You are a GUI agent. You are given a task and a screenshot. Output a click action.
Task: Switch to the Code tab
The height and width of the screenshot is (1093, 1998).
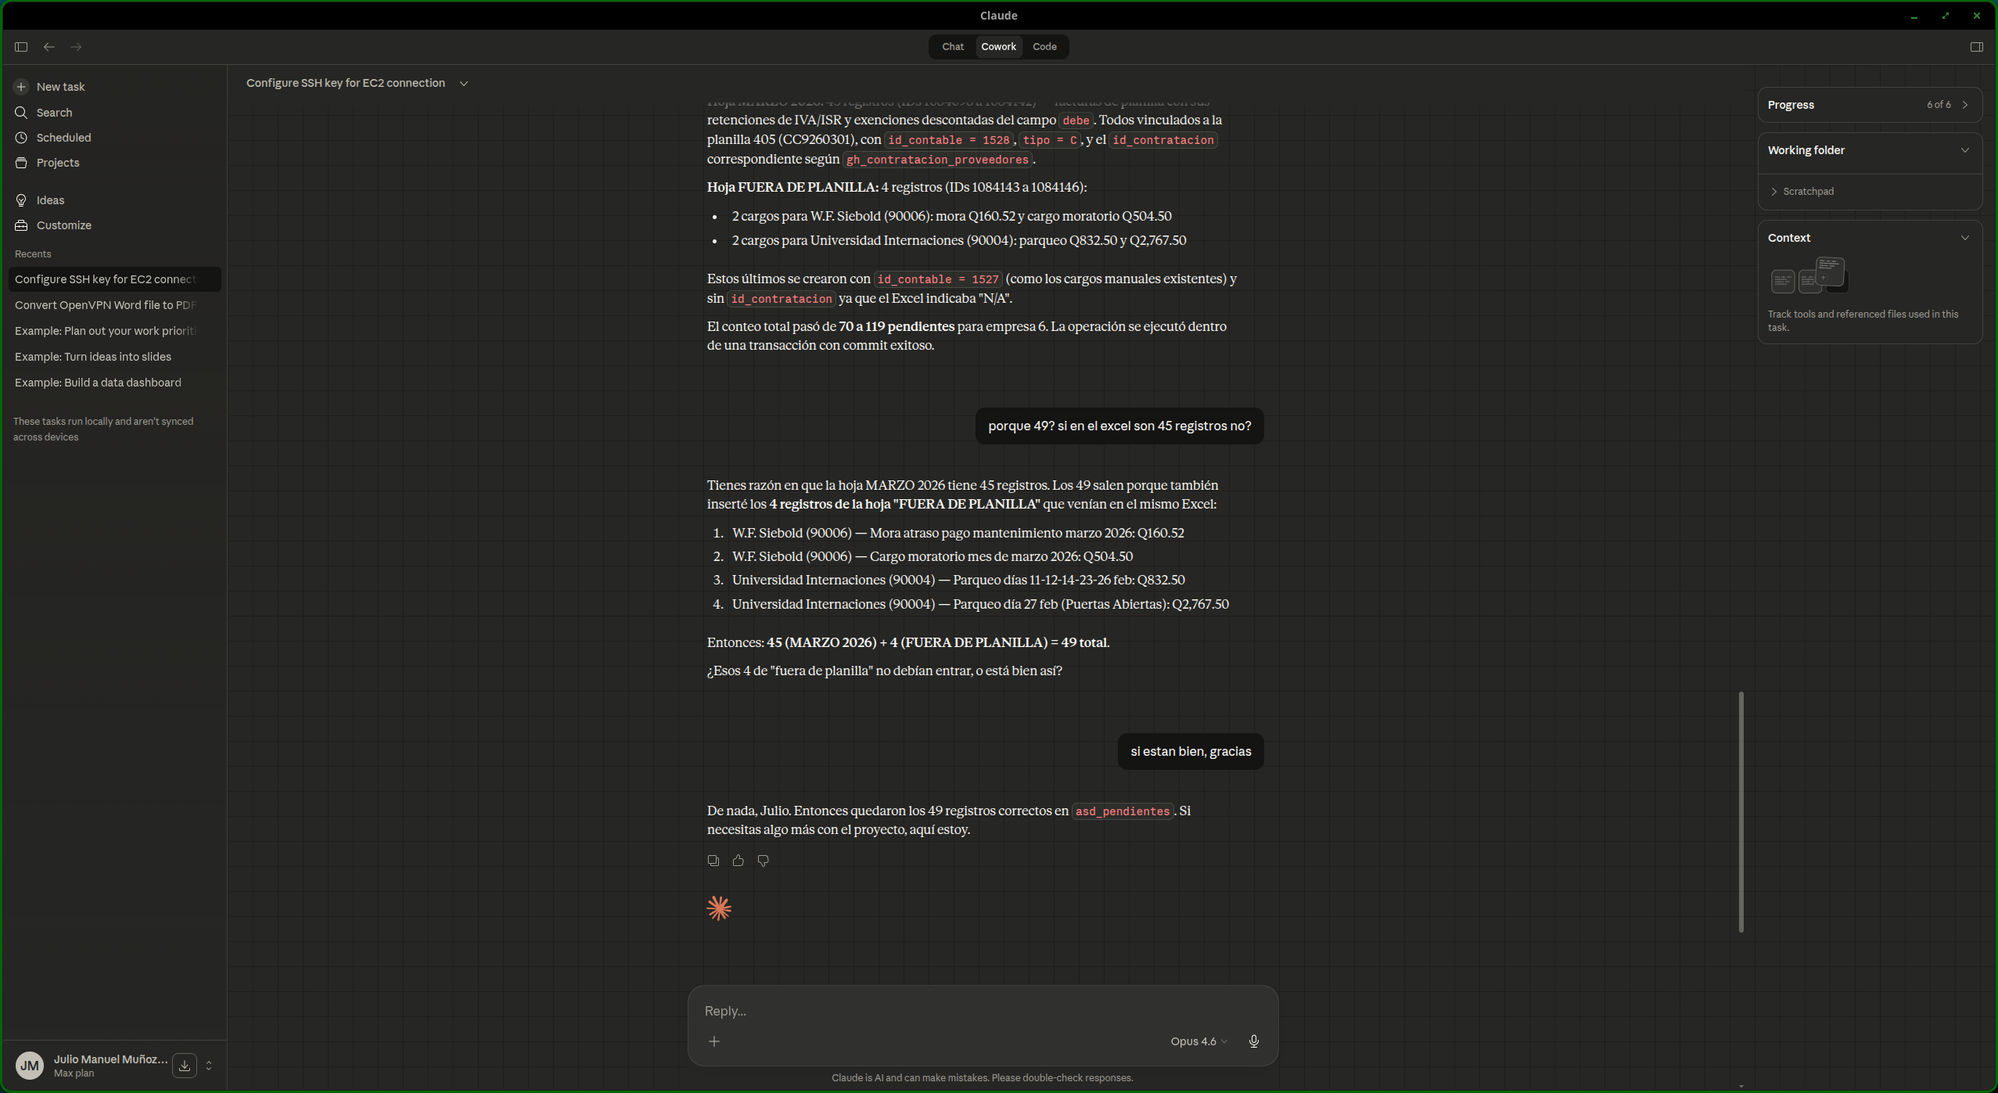pos(1044,46)
